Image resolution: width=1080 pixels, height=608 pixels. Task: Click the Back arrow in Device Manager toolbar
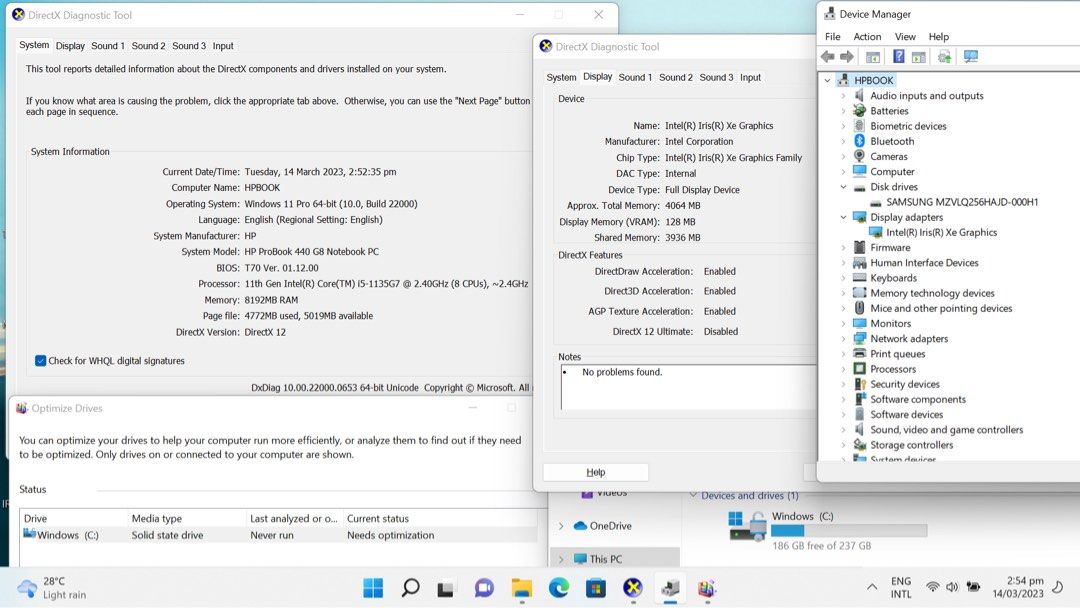827,57
